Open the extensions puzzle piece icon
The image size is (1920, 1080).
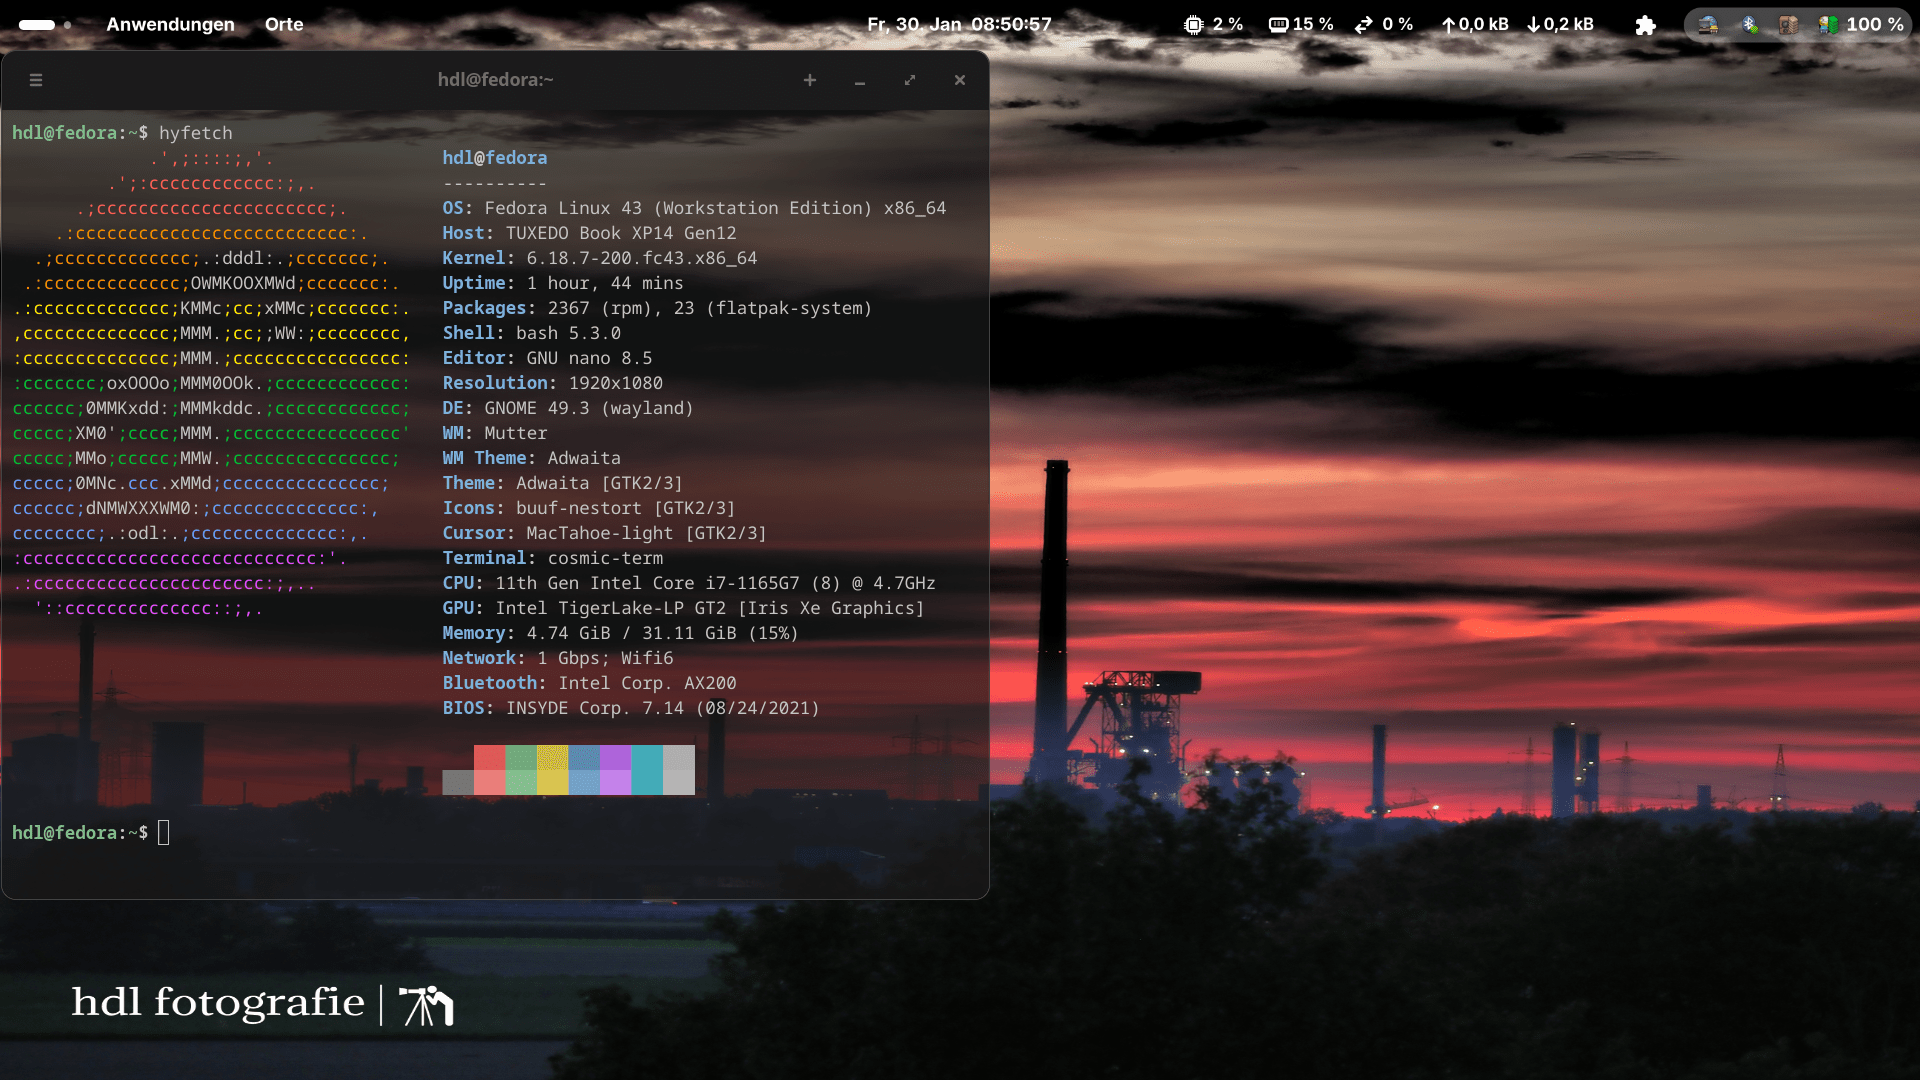(1645, 25)
